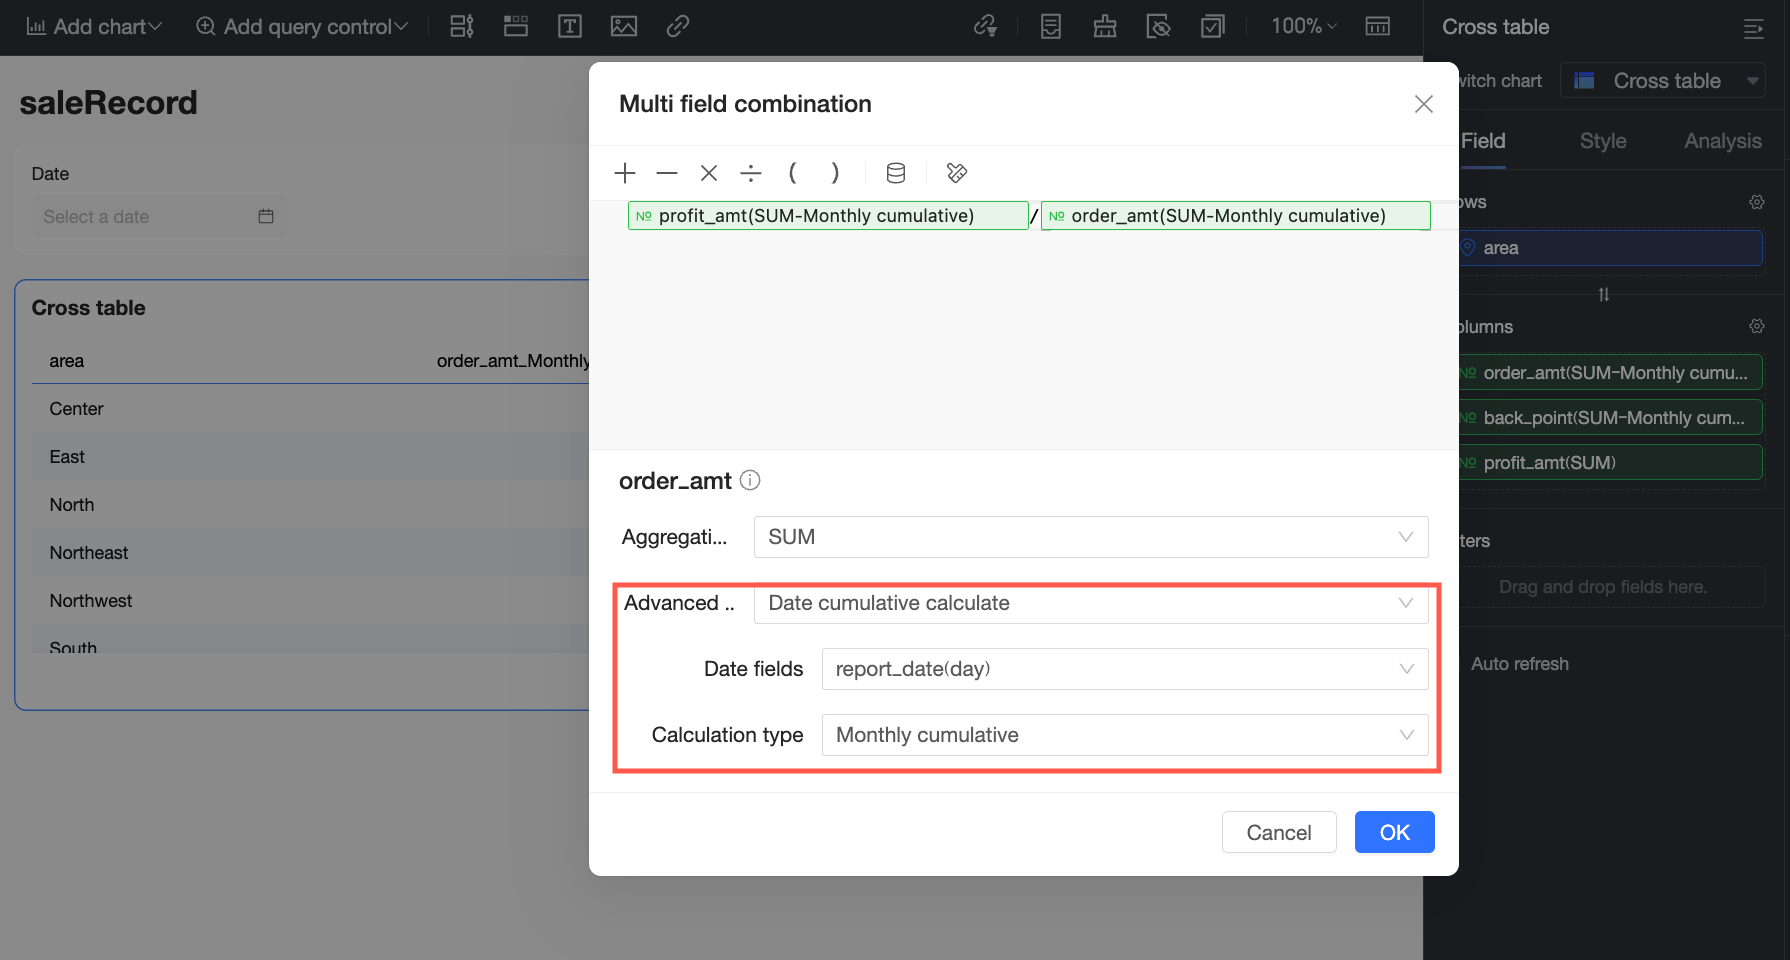
Task: Insert the divide operator
Action: pos(751,173)
